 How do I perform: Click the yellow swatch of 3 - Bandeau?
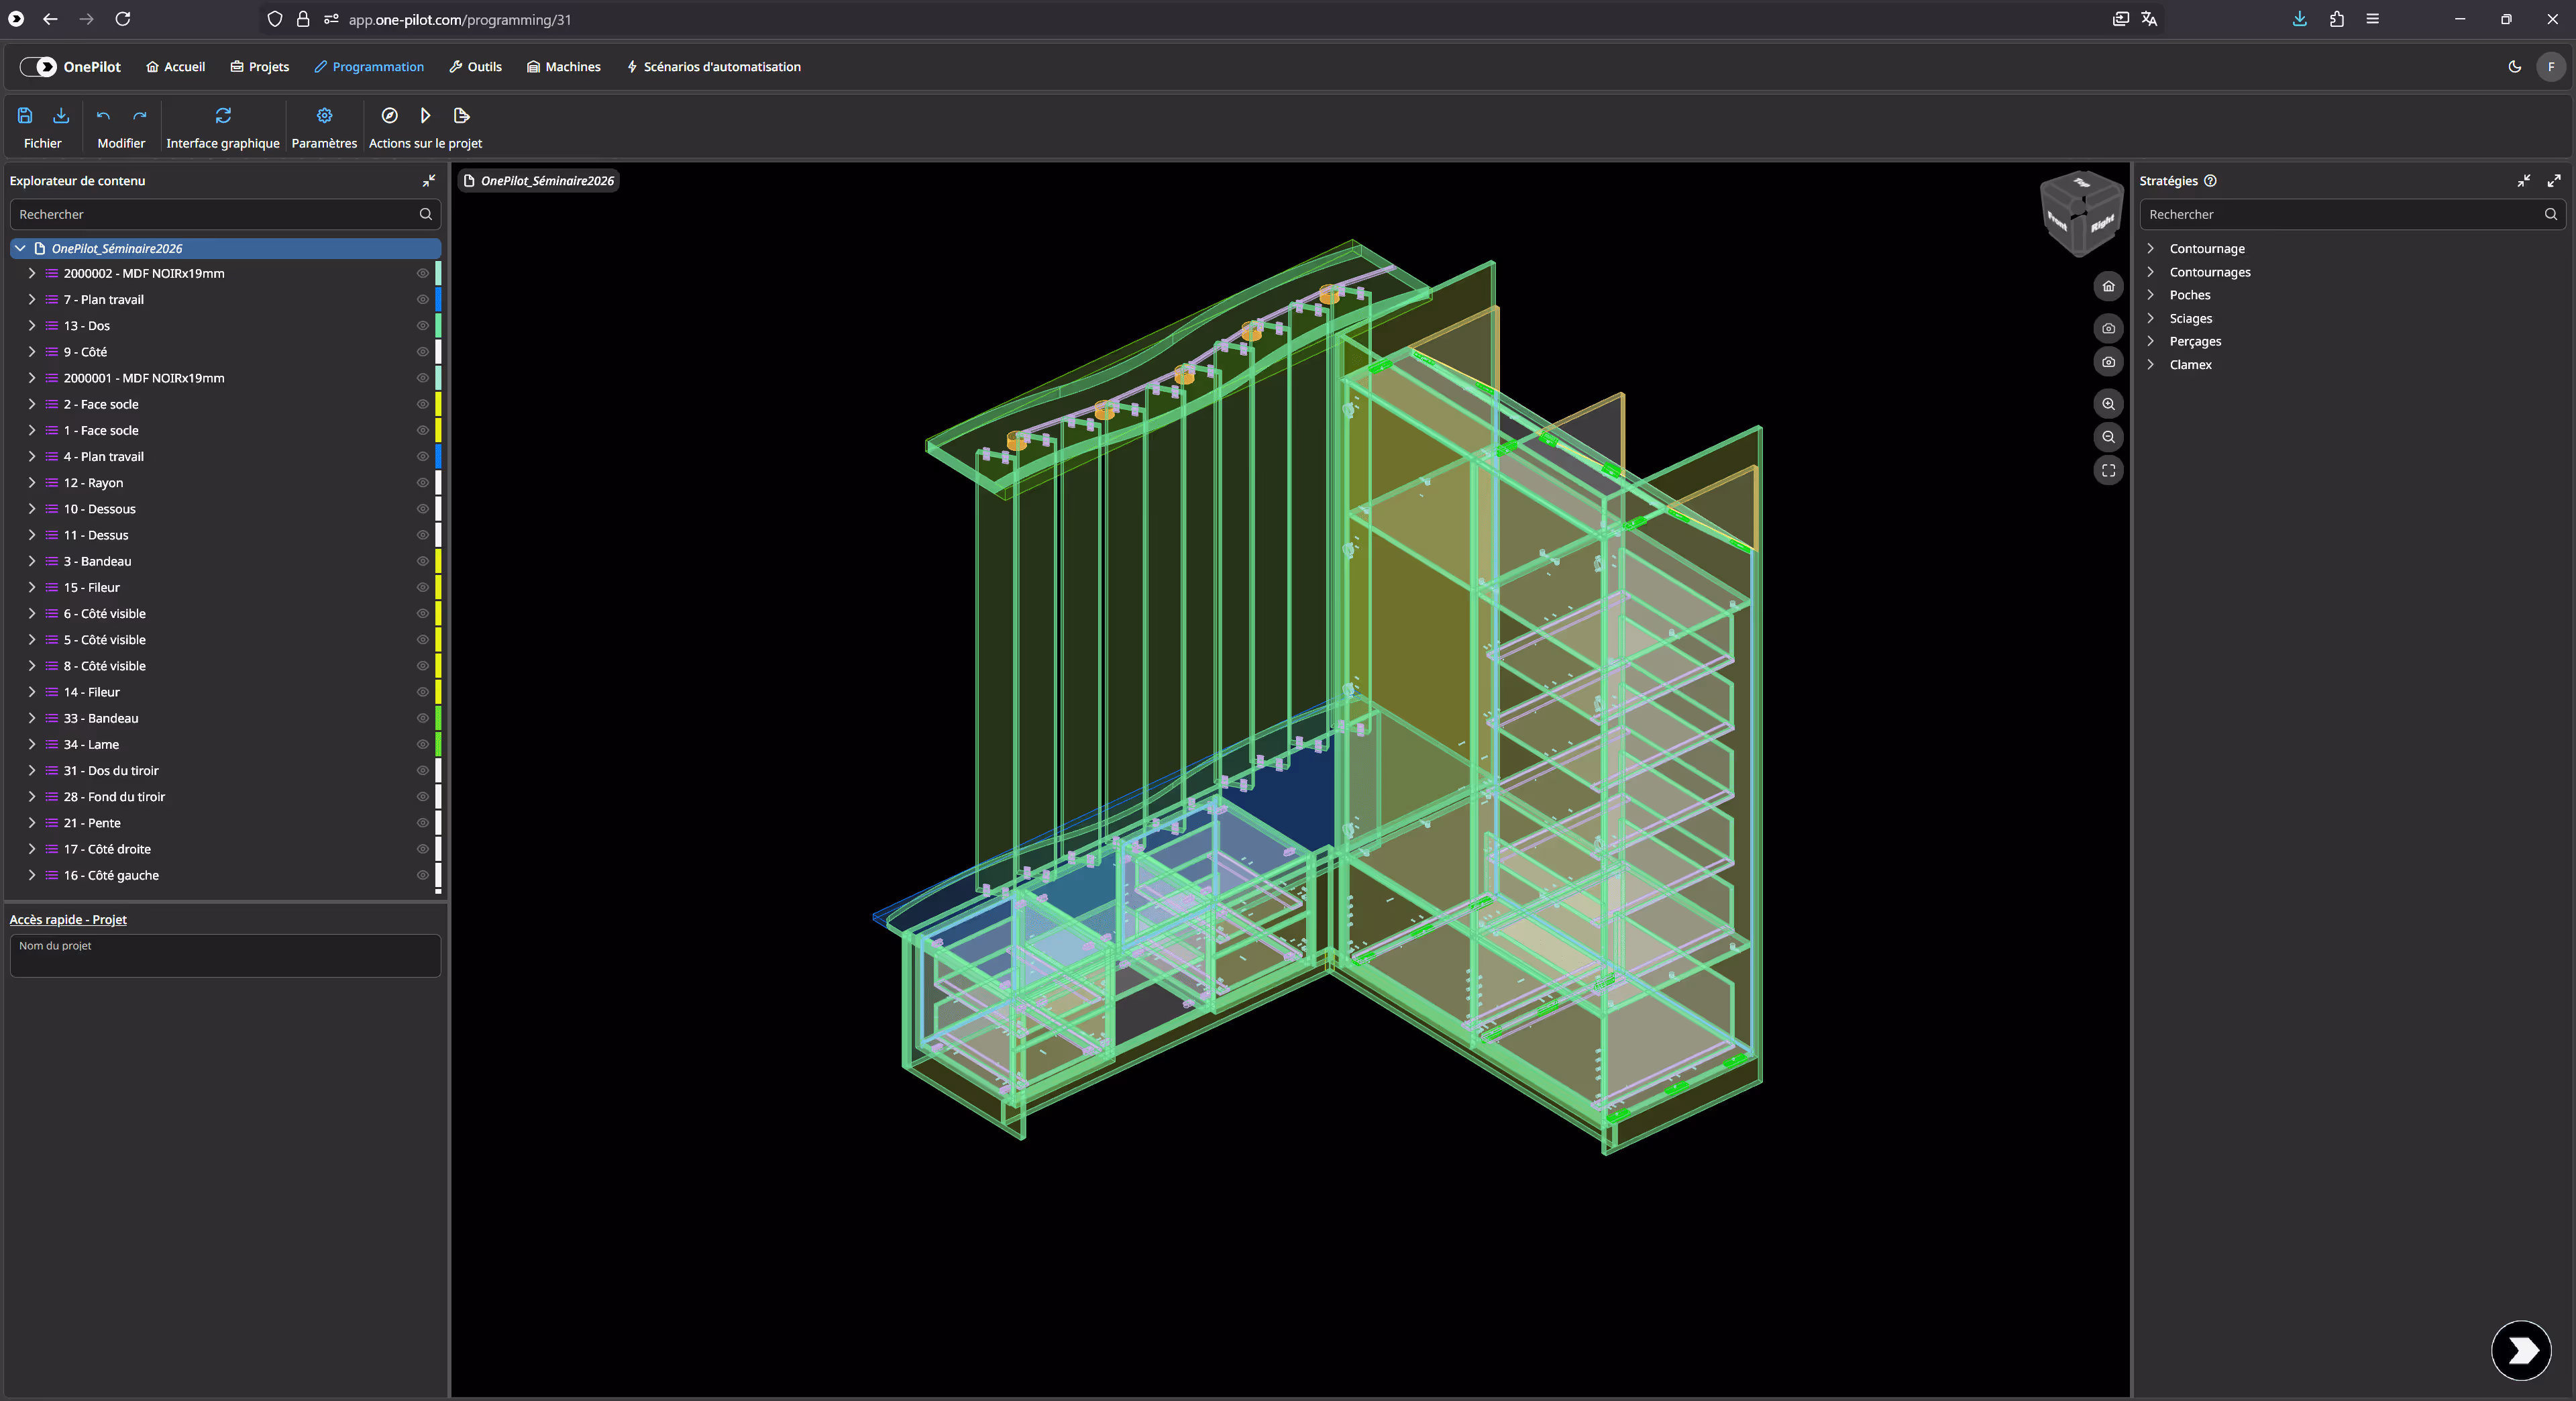tap(438, 562)
